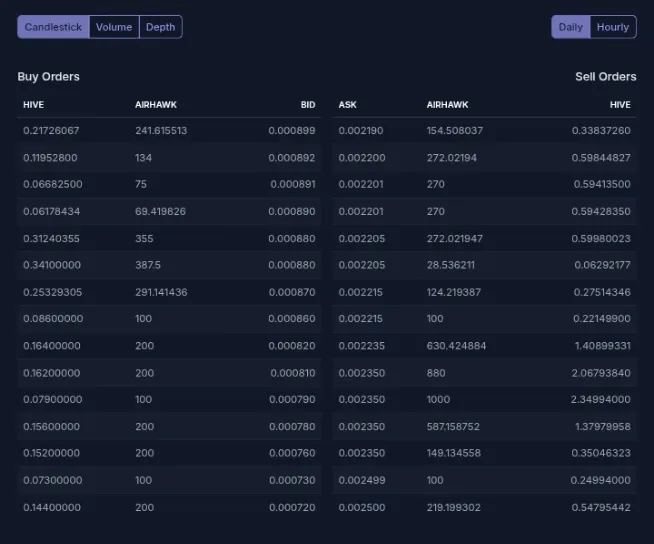Show the Depth chart tab
Screen dimensions: 654x544
pyautogui.click(x=161, y=27)
